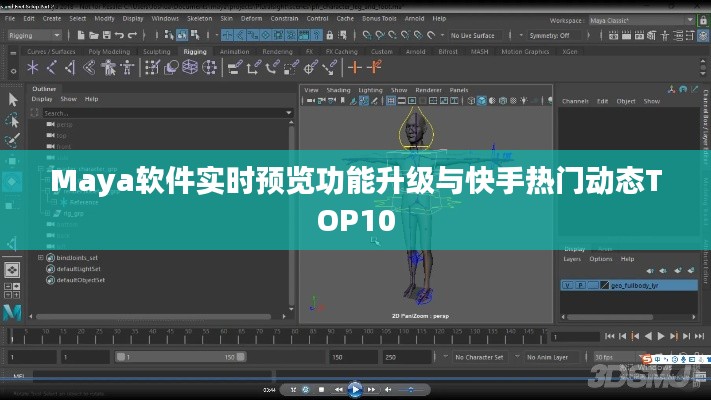Select the Lasso Select tool in toolbox

[x=12, y=120]
